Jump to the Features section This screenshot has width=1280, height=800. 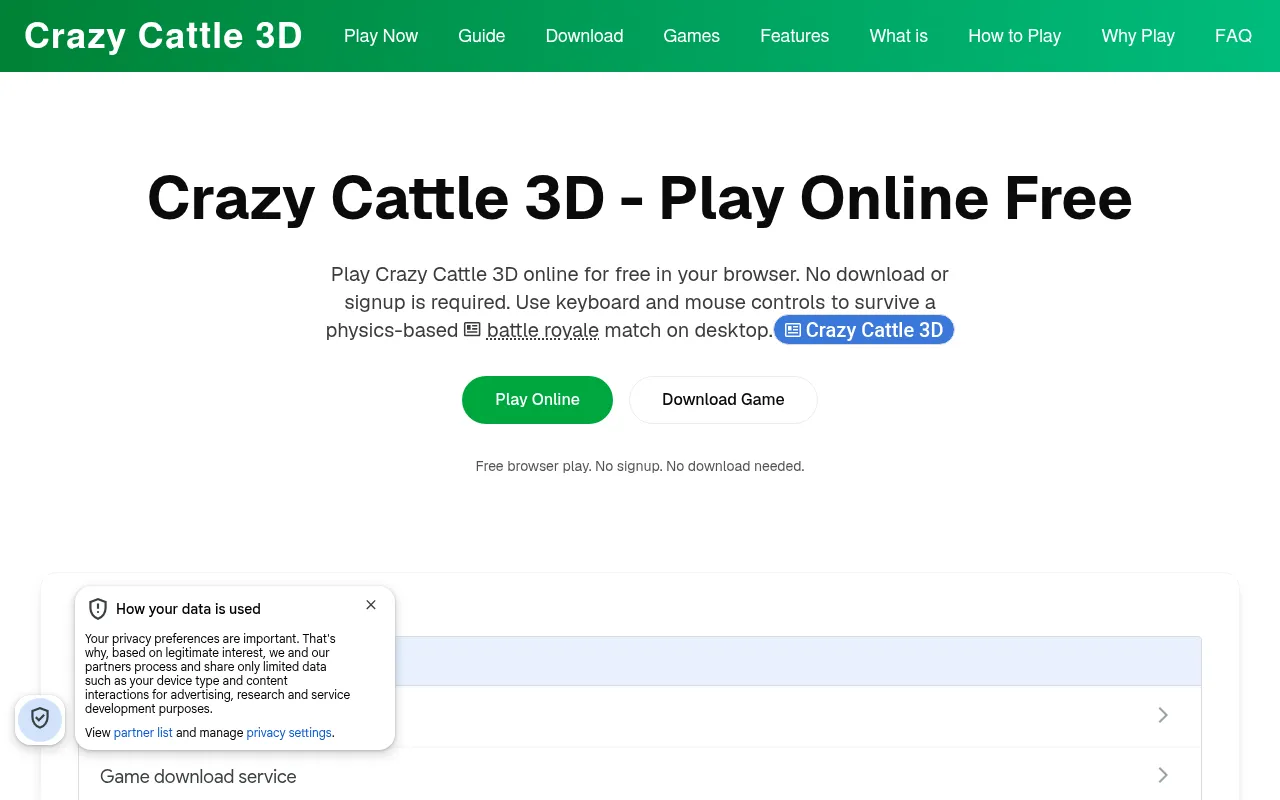point(794,36)
